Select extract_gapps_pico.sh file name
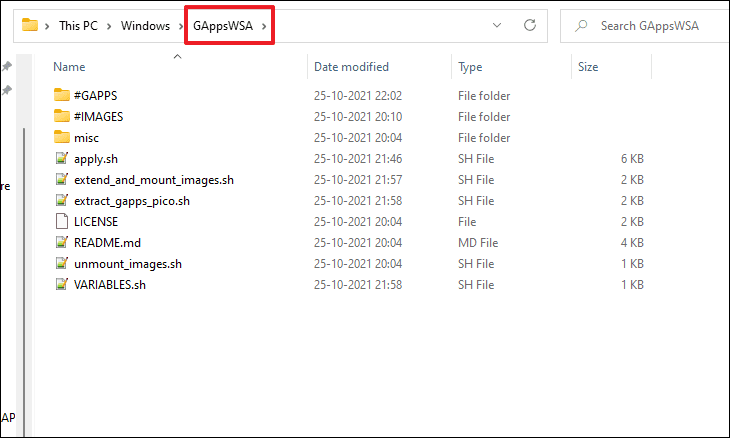730x438 pixels. click(132, 201)
